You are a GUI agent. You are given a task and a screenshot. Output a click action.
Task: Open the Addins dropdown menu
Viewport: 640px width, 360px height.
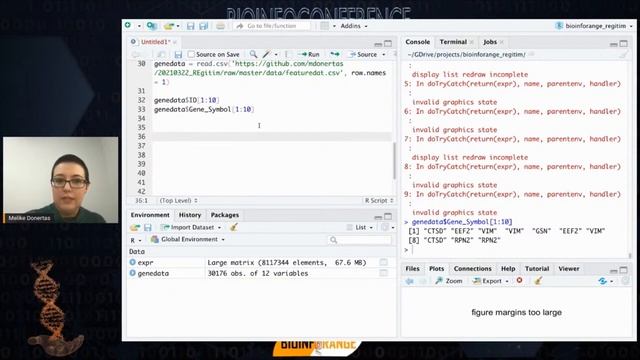354,26
